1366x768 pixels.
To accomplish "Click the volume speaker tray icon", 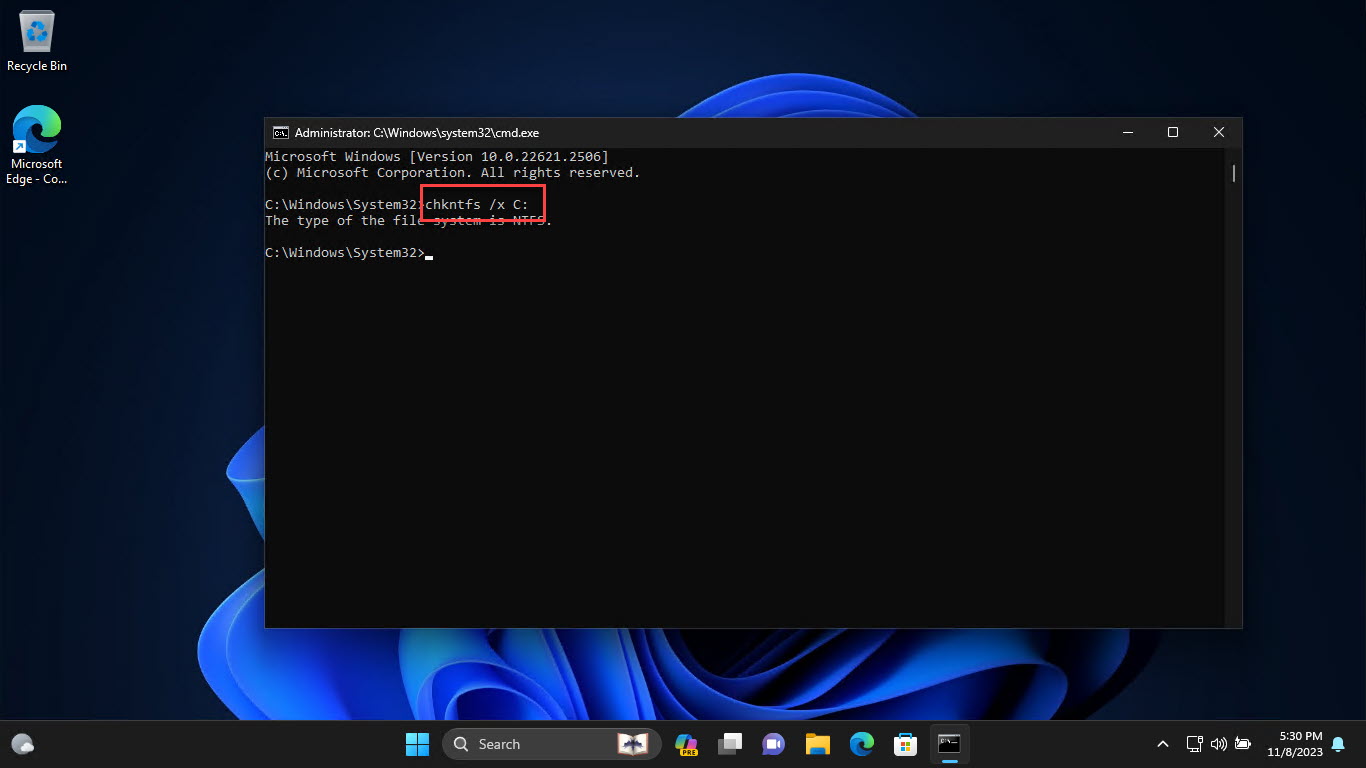I will tap(1218, 744).
